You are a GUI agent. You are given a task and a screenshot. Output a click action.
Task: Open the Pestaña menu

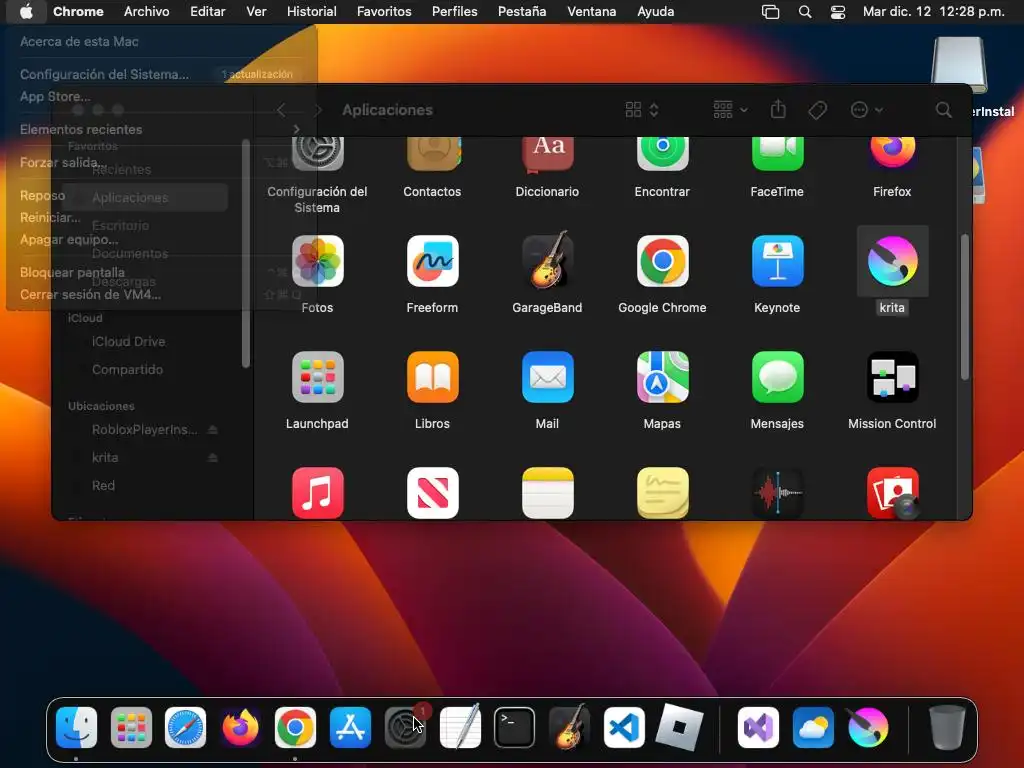point(522,12)
